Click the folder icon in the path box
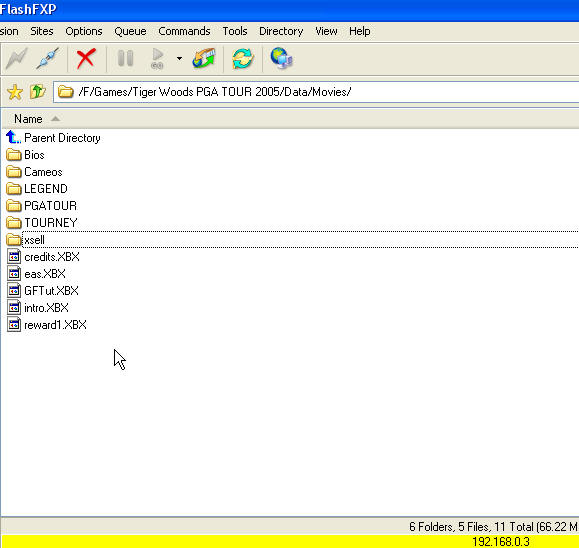The image size is (579, 548). coord(65,92)
